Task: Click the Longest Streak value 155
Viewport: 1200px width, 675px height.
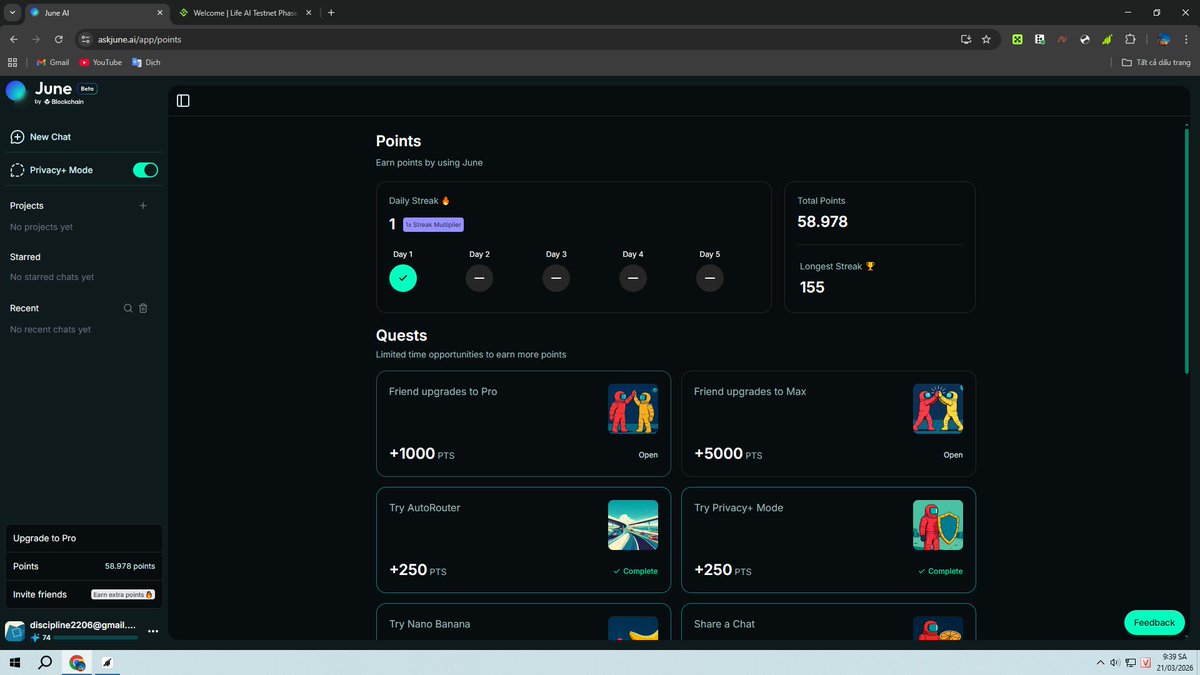Action: pyautogui.click(x=812, y=287)
